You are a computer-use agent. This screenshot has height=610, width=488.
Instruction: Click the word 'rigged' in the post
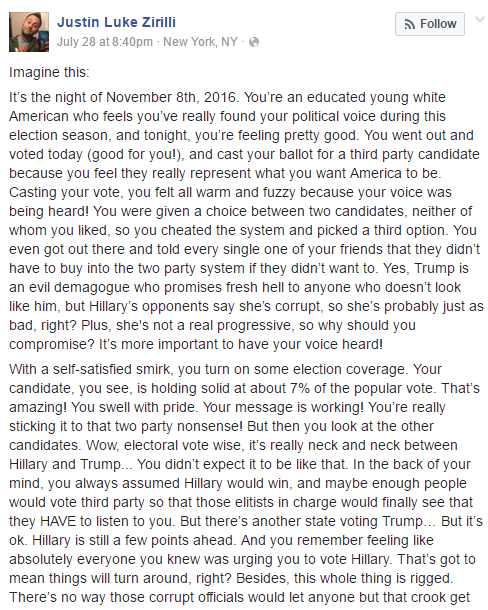point(429,578)
